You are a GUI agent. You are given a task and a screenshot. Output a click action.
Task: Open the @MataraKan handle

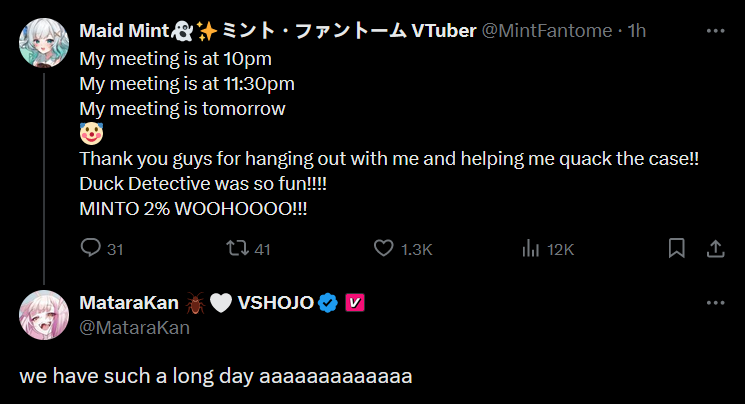tap(134, 326)
